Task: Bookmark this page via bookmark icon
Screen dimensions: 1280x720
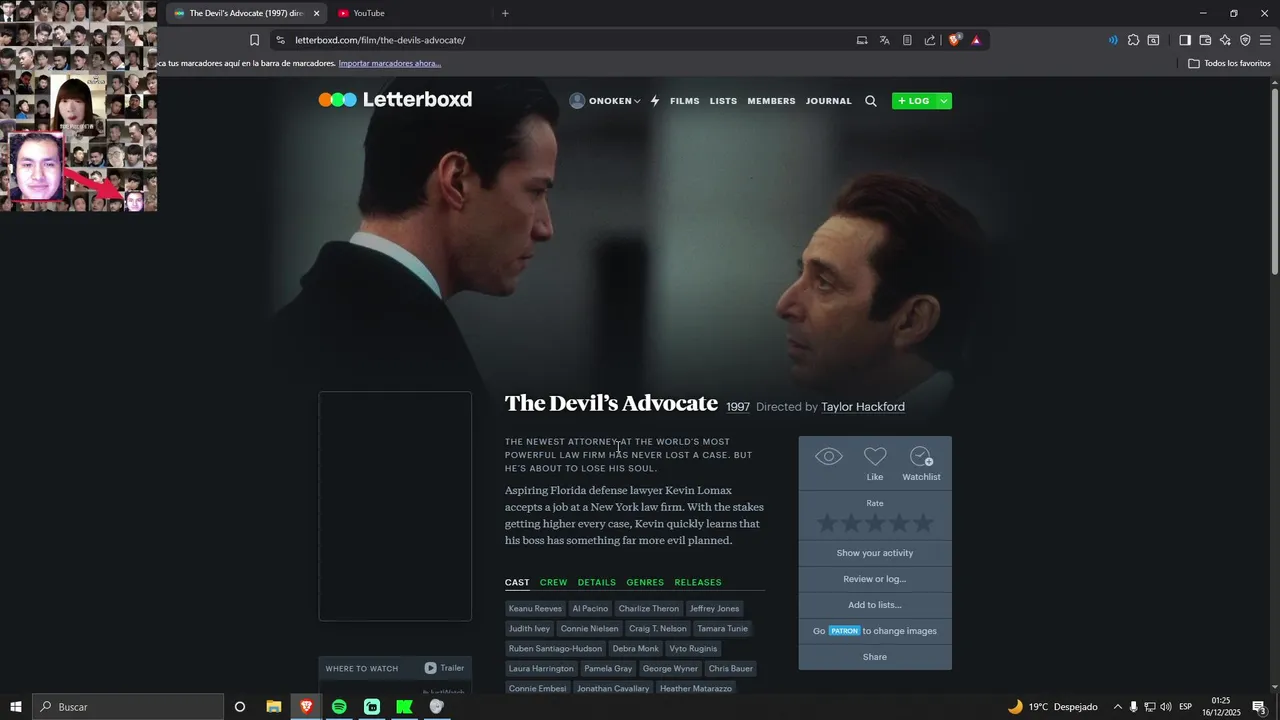Action: pyautogui.click(x=254, y=40)
